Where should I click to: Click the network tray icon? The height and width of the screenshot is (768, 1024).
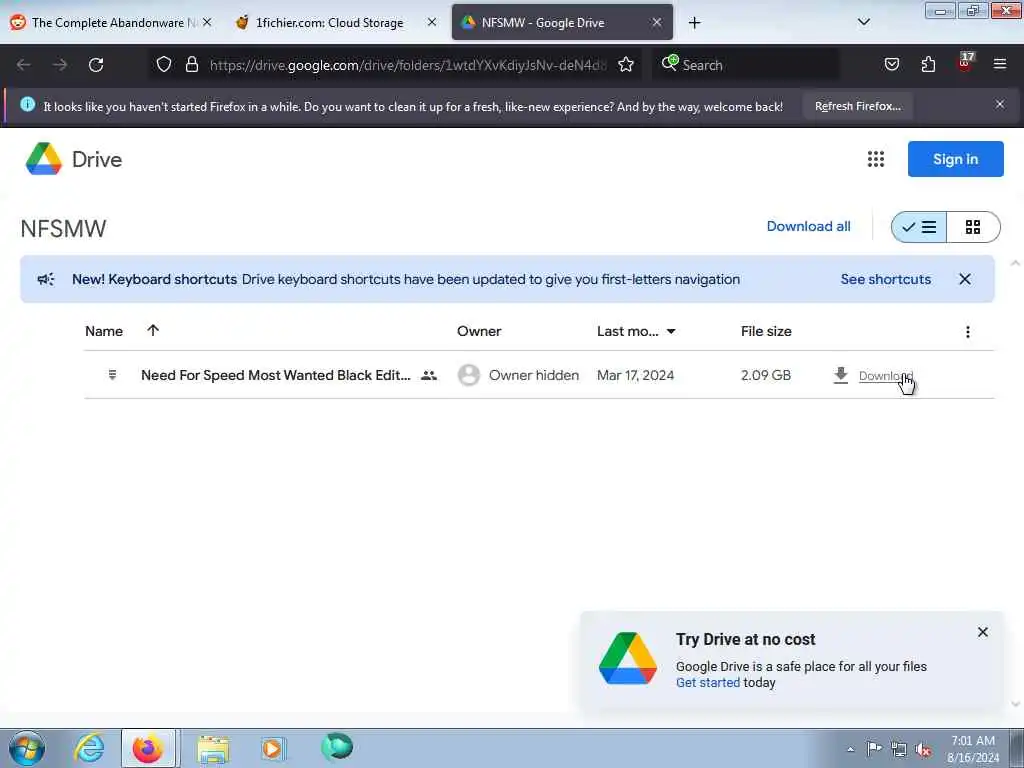[899, 750]
